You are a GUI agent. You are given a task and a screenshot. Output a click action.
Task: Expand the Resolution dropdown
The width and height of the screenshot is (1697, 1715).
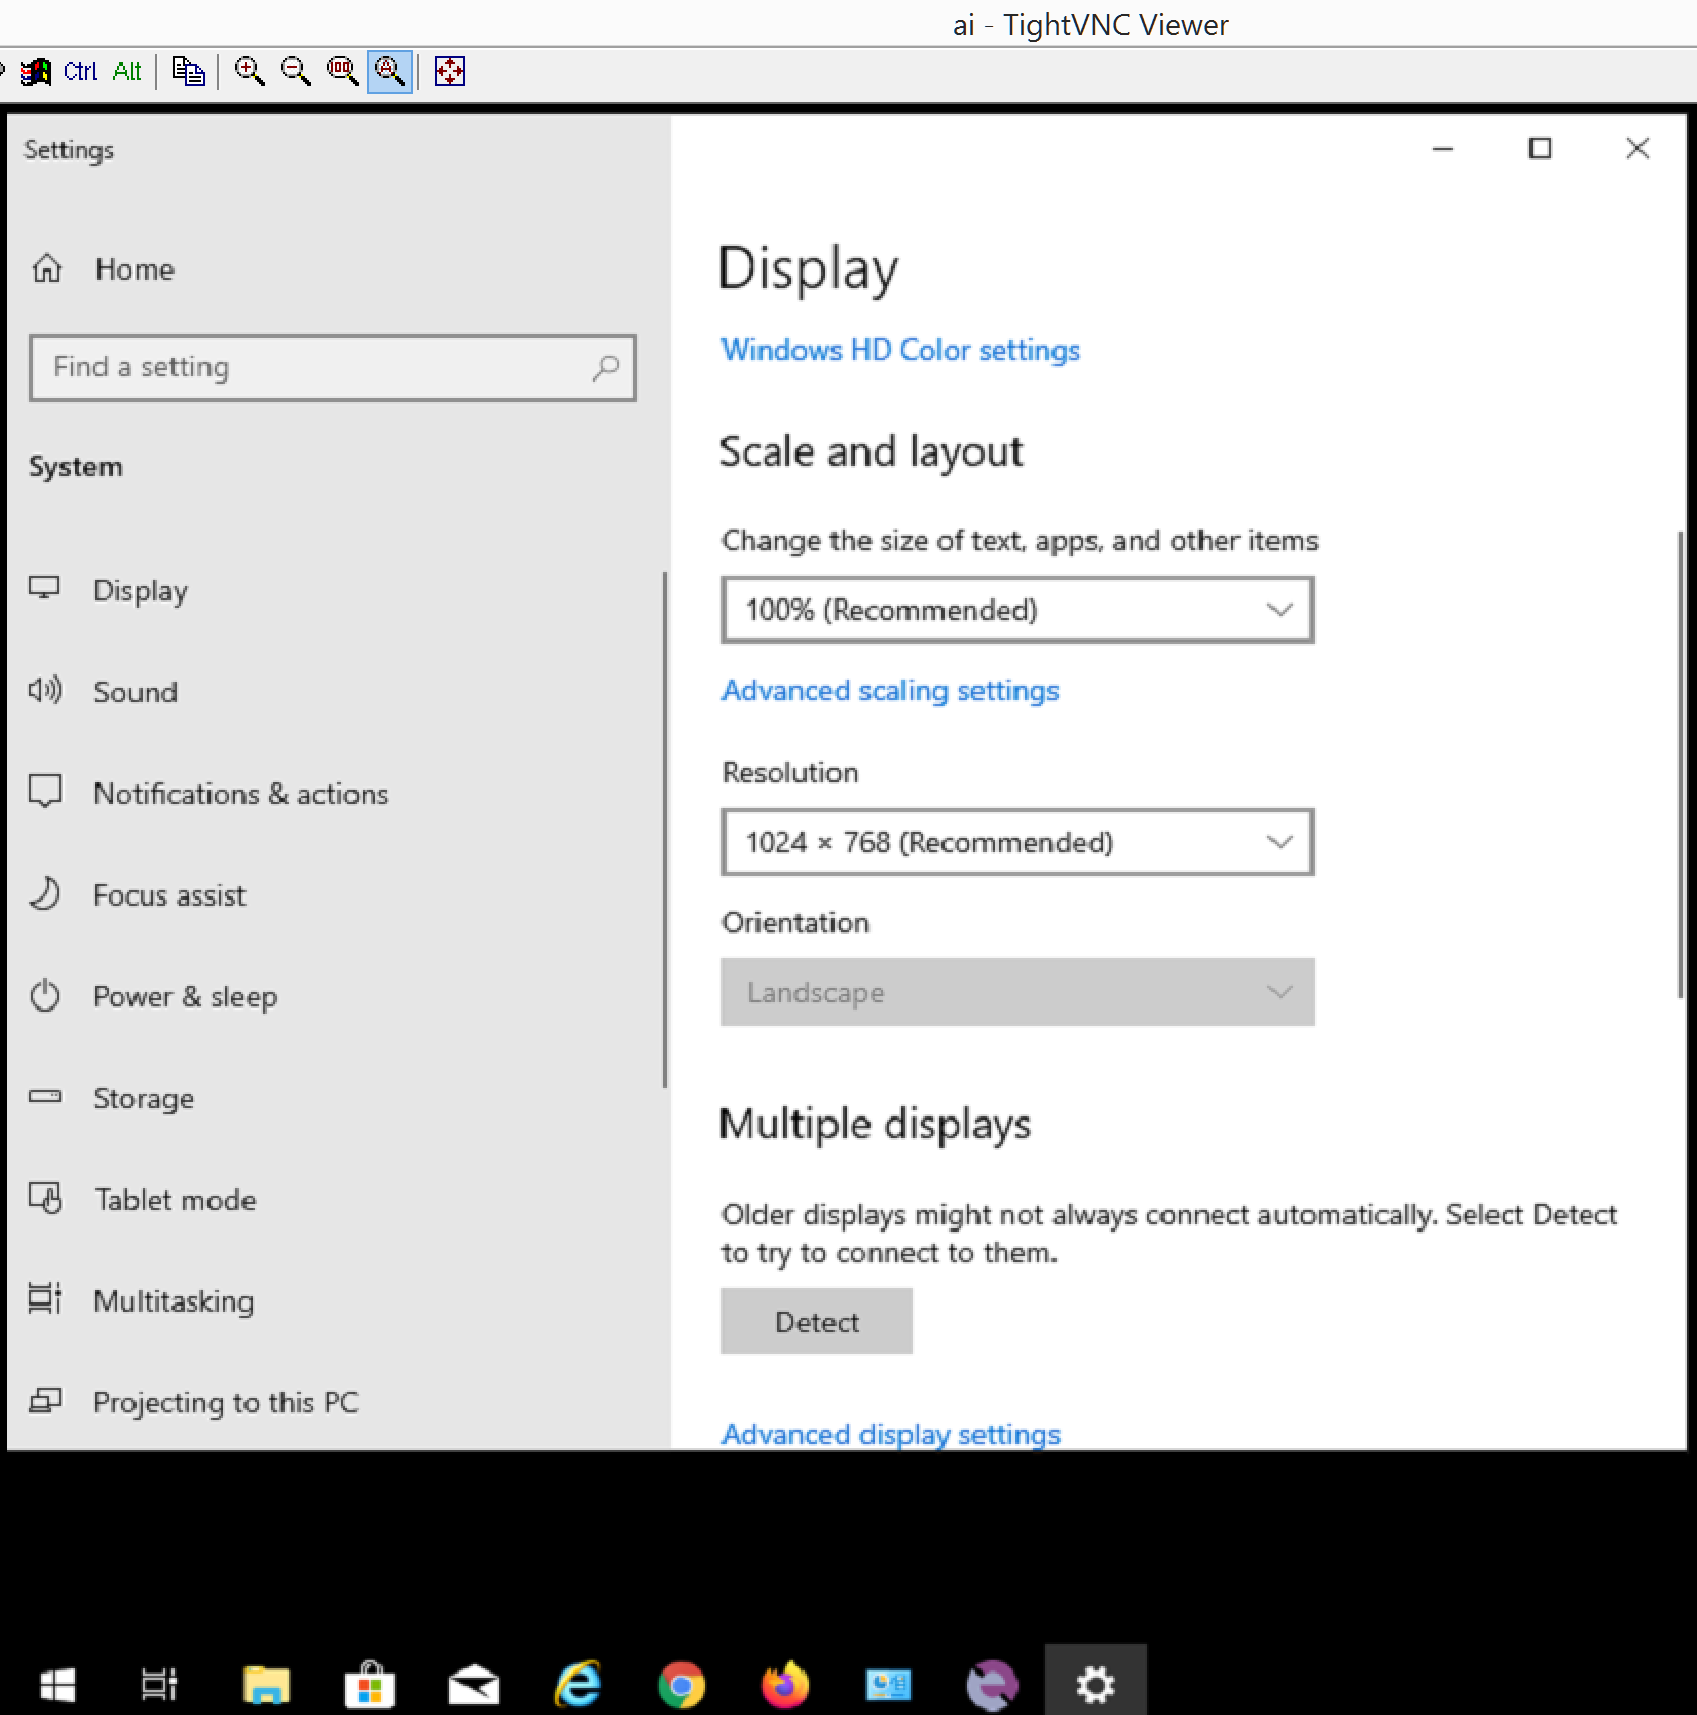tap(1017, 842)
